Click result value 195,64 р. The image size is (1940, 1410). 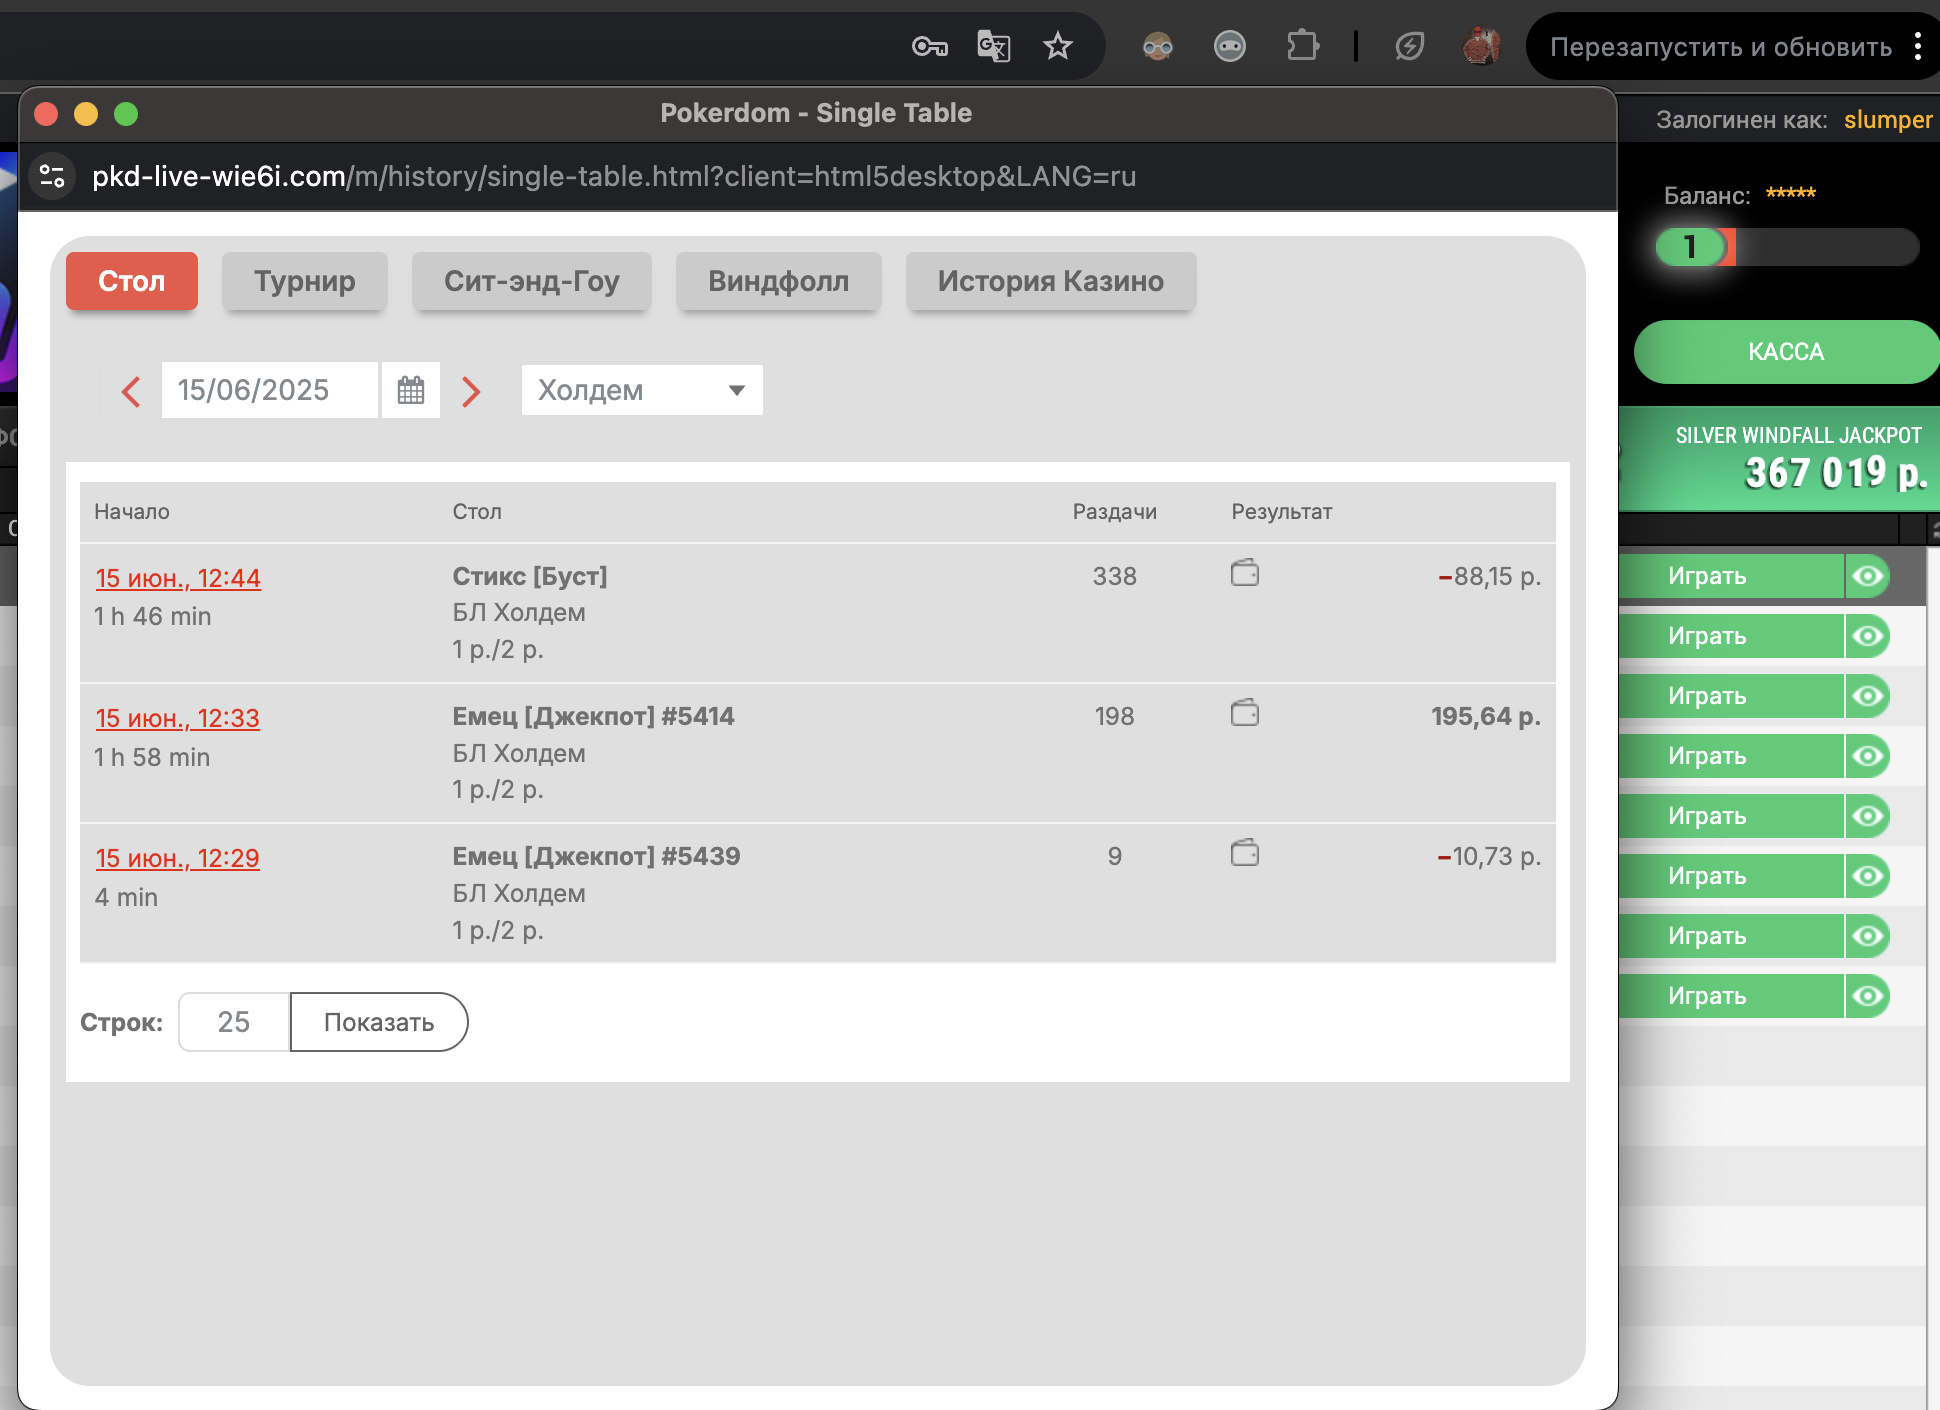[1486, 717]
